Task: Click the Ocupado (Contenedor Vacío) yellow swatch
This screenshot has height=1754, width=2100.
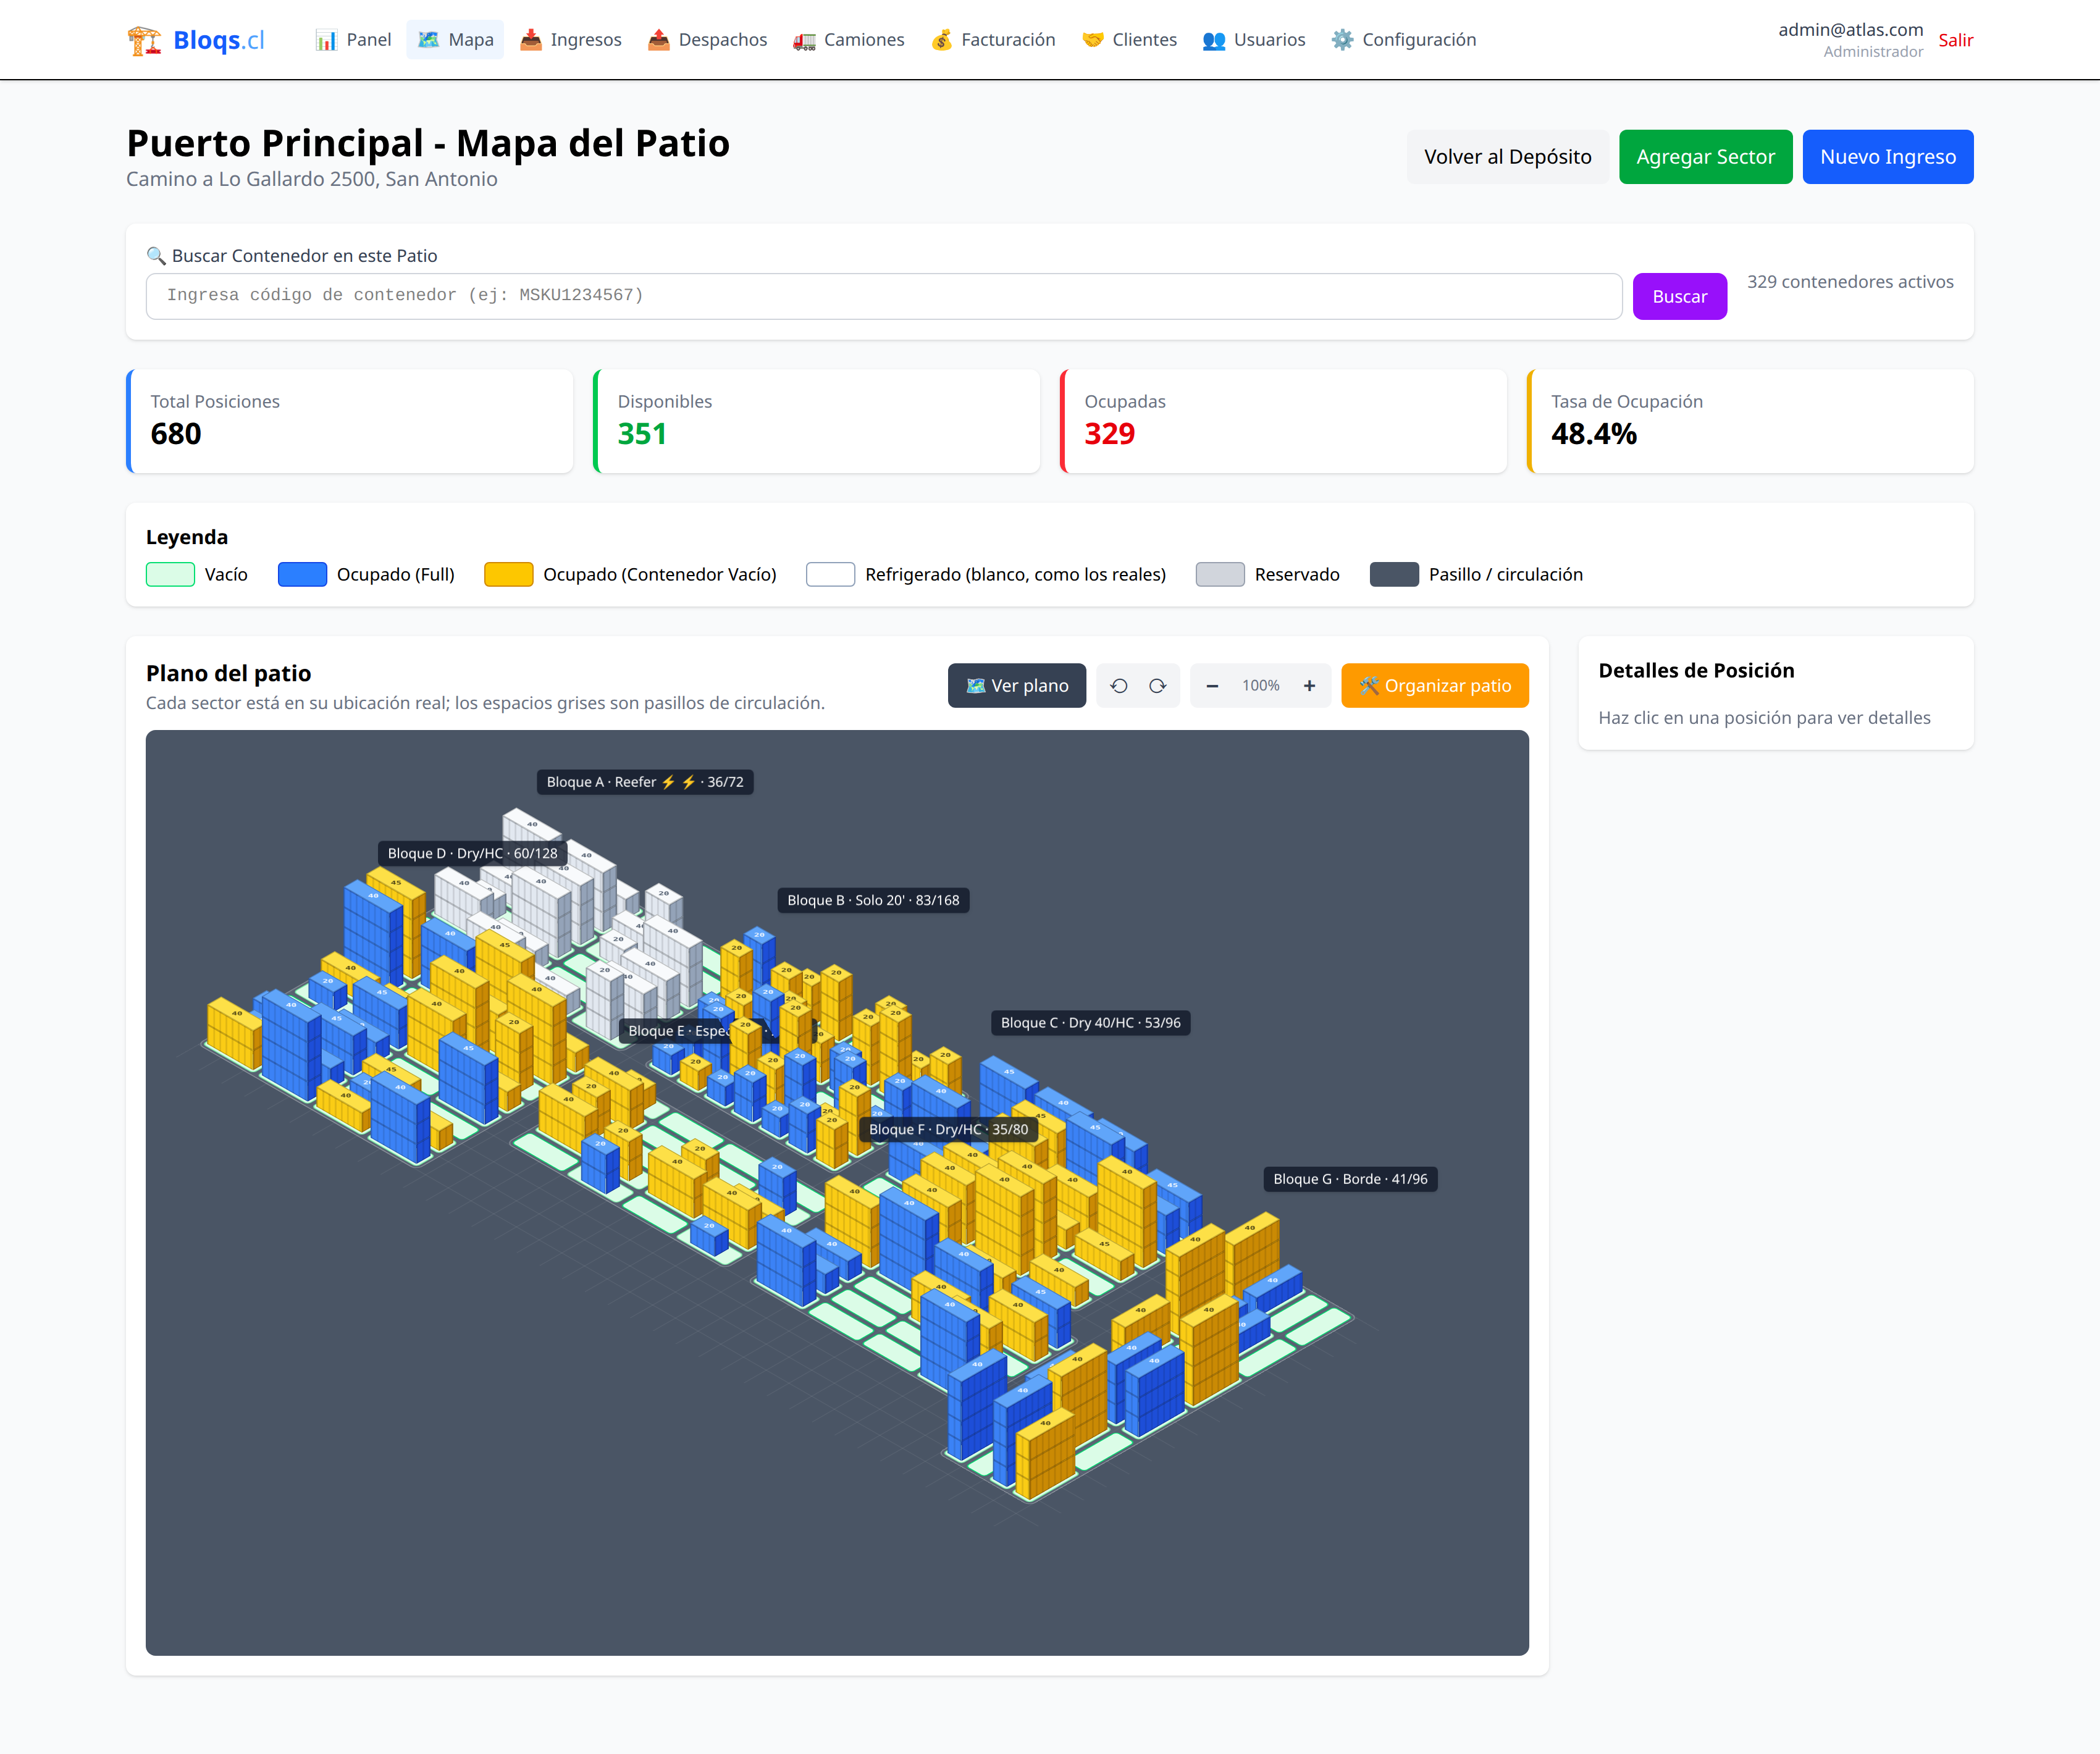Action: tap(508, 574)
